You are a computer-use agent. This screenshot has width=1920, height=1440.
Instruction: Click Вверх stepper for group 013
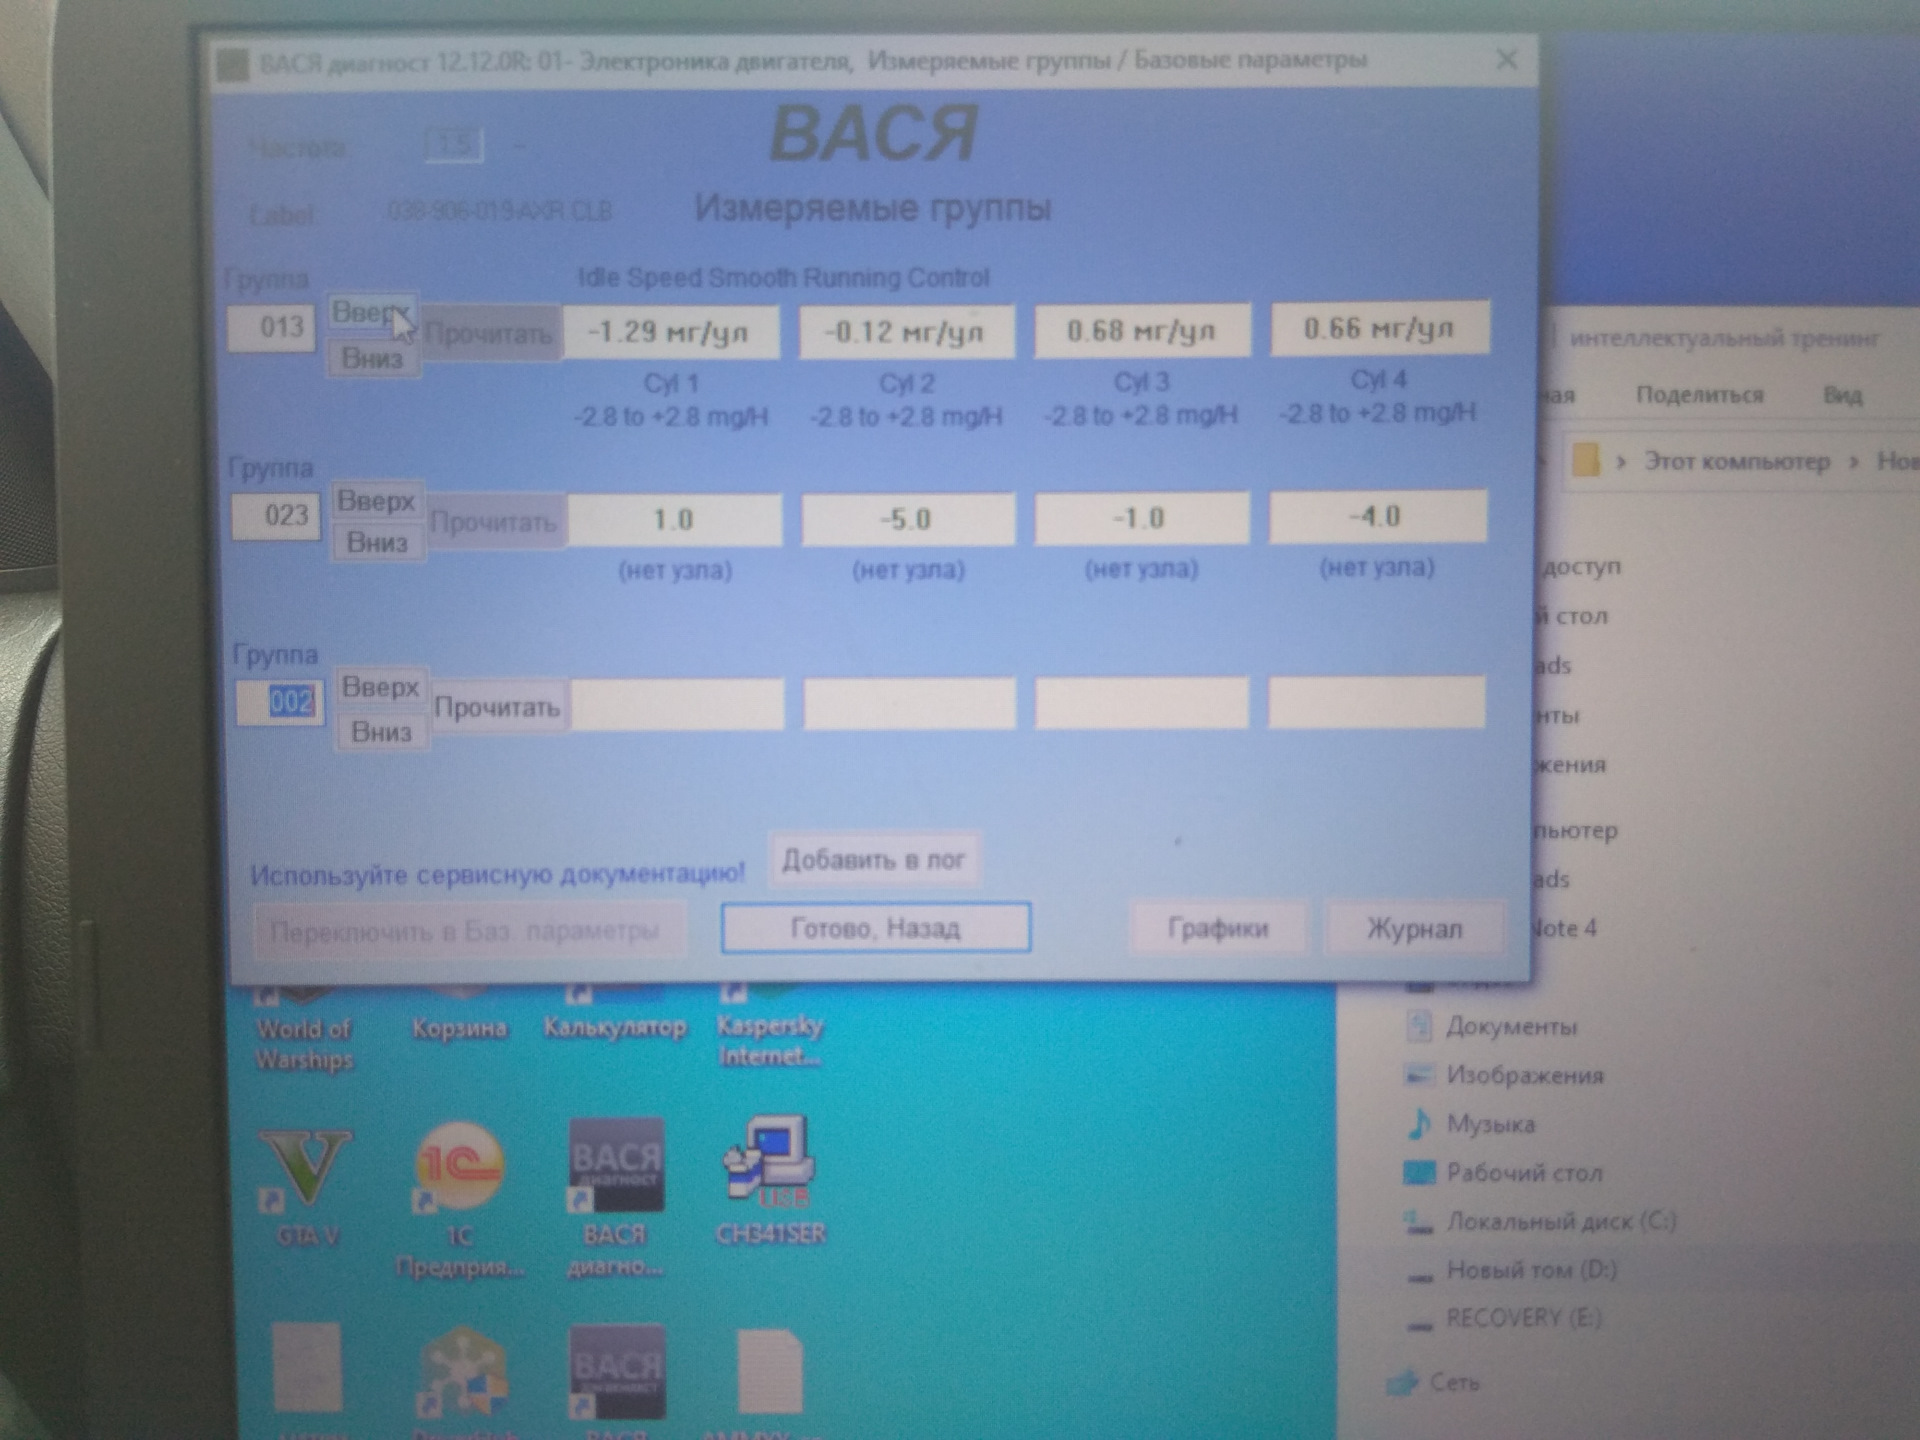pyautogui.click(x=371, y=313)
